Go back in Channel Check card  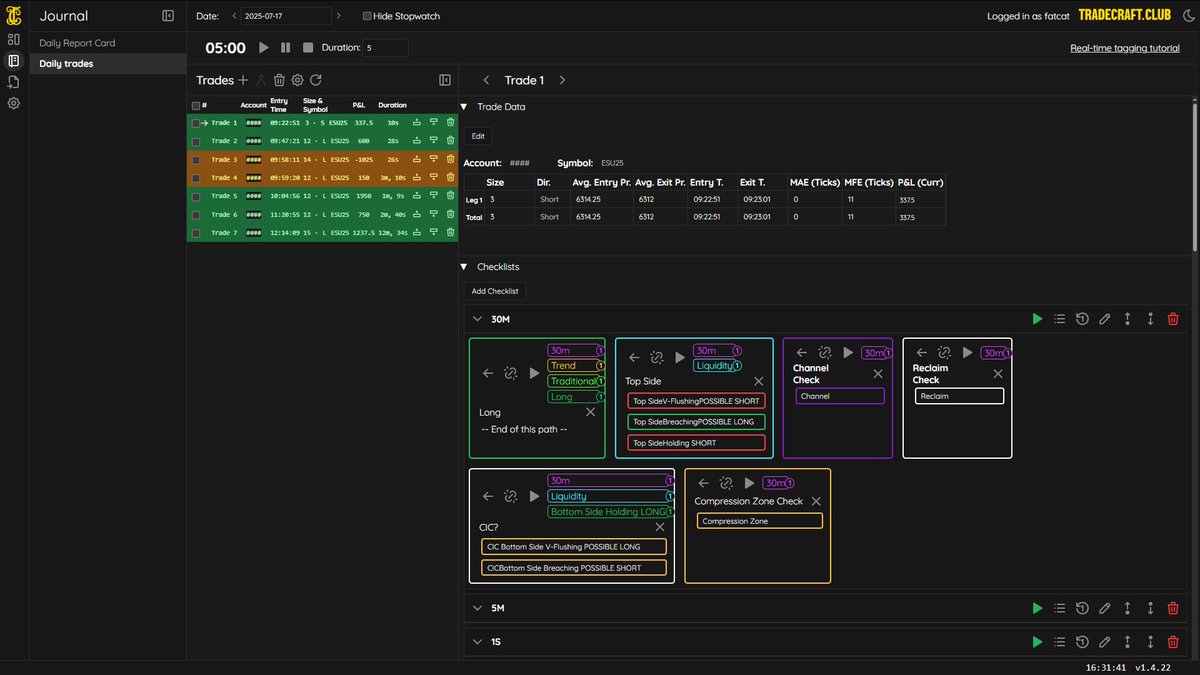pos(802,353)
